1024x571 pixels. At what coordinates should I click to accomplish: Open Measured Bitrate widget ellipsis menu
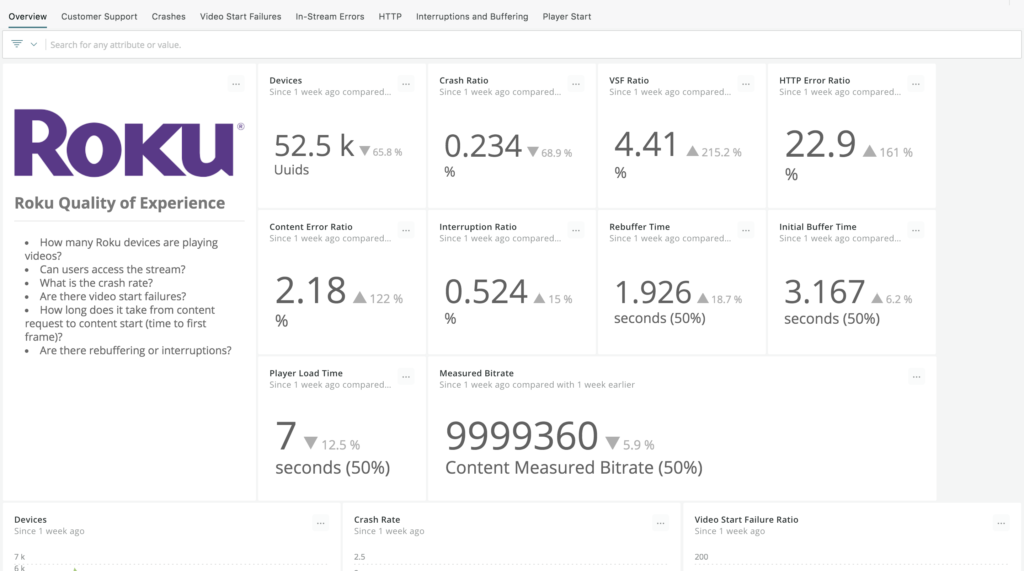coord(916,376)
